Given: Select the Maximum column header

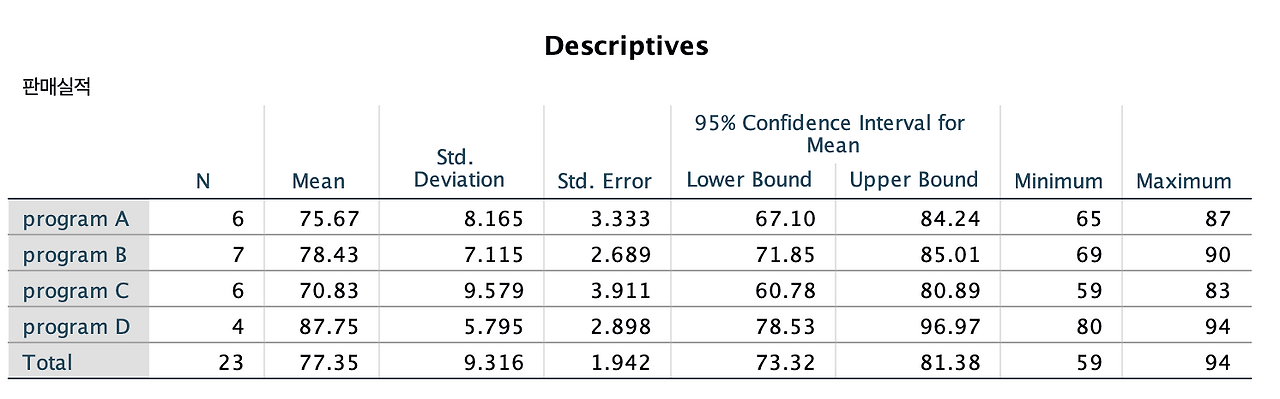Looking at the screenshot, I should pyautogui.click(x=1184, y=181).
